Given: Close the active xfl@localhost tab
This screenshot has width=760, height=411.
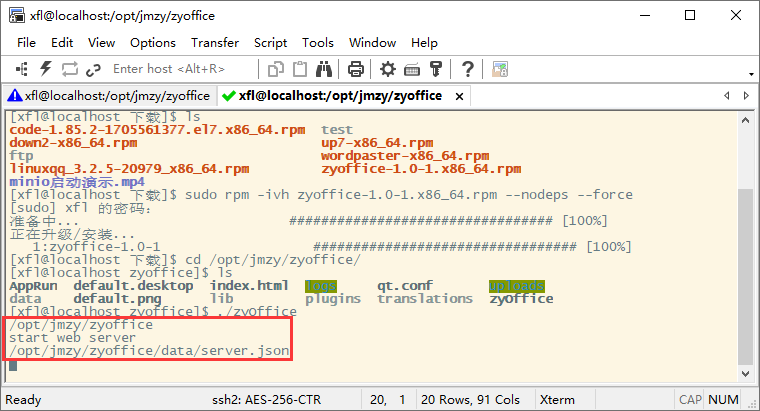Looking at the screenshot, I should (459, 96).
